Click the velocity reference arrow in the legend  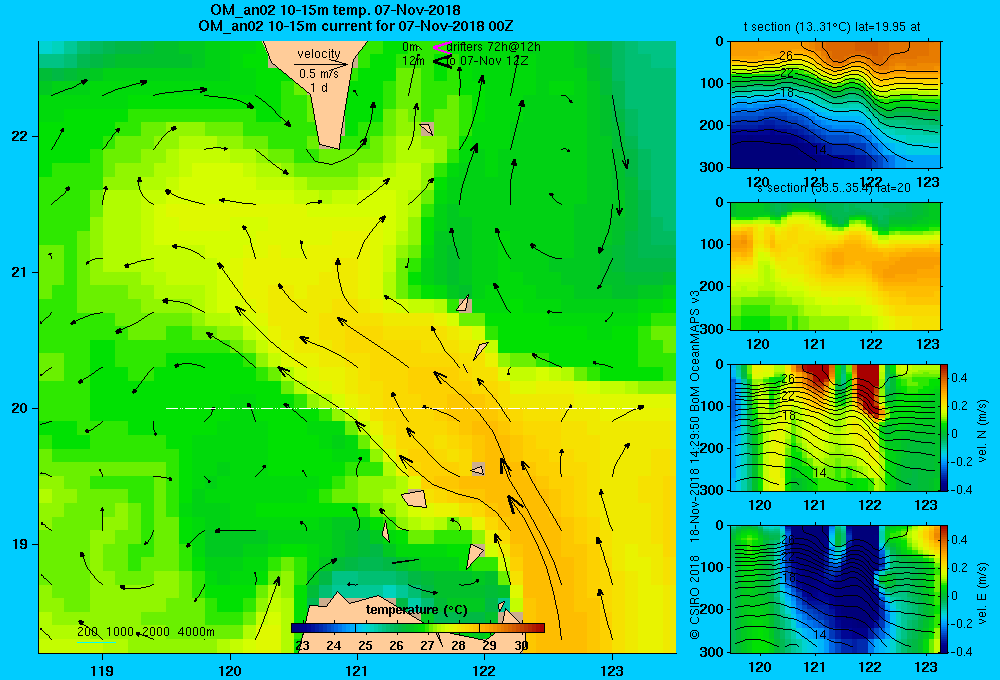pos(321,64)
